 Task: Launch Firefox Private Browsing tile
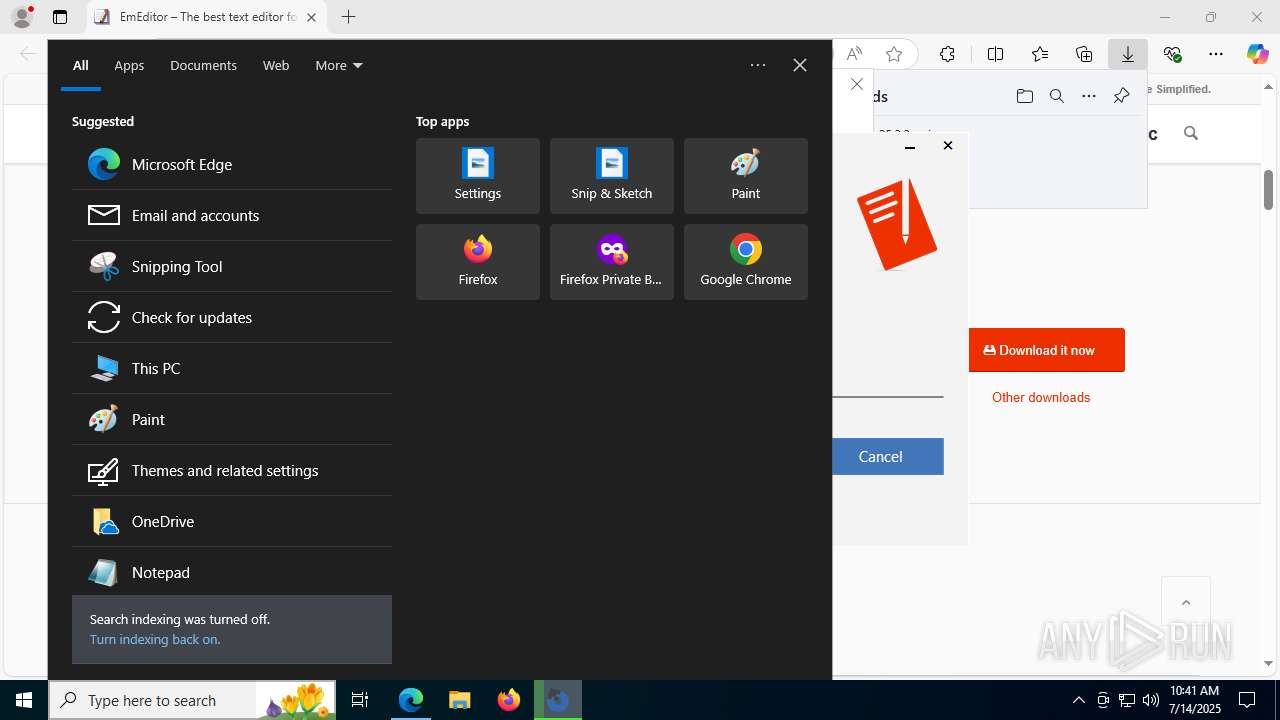click(x=612, y=262)
